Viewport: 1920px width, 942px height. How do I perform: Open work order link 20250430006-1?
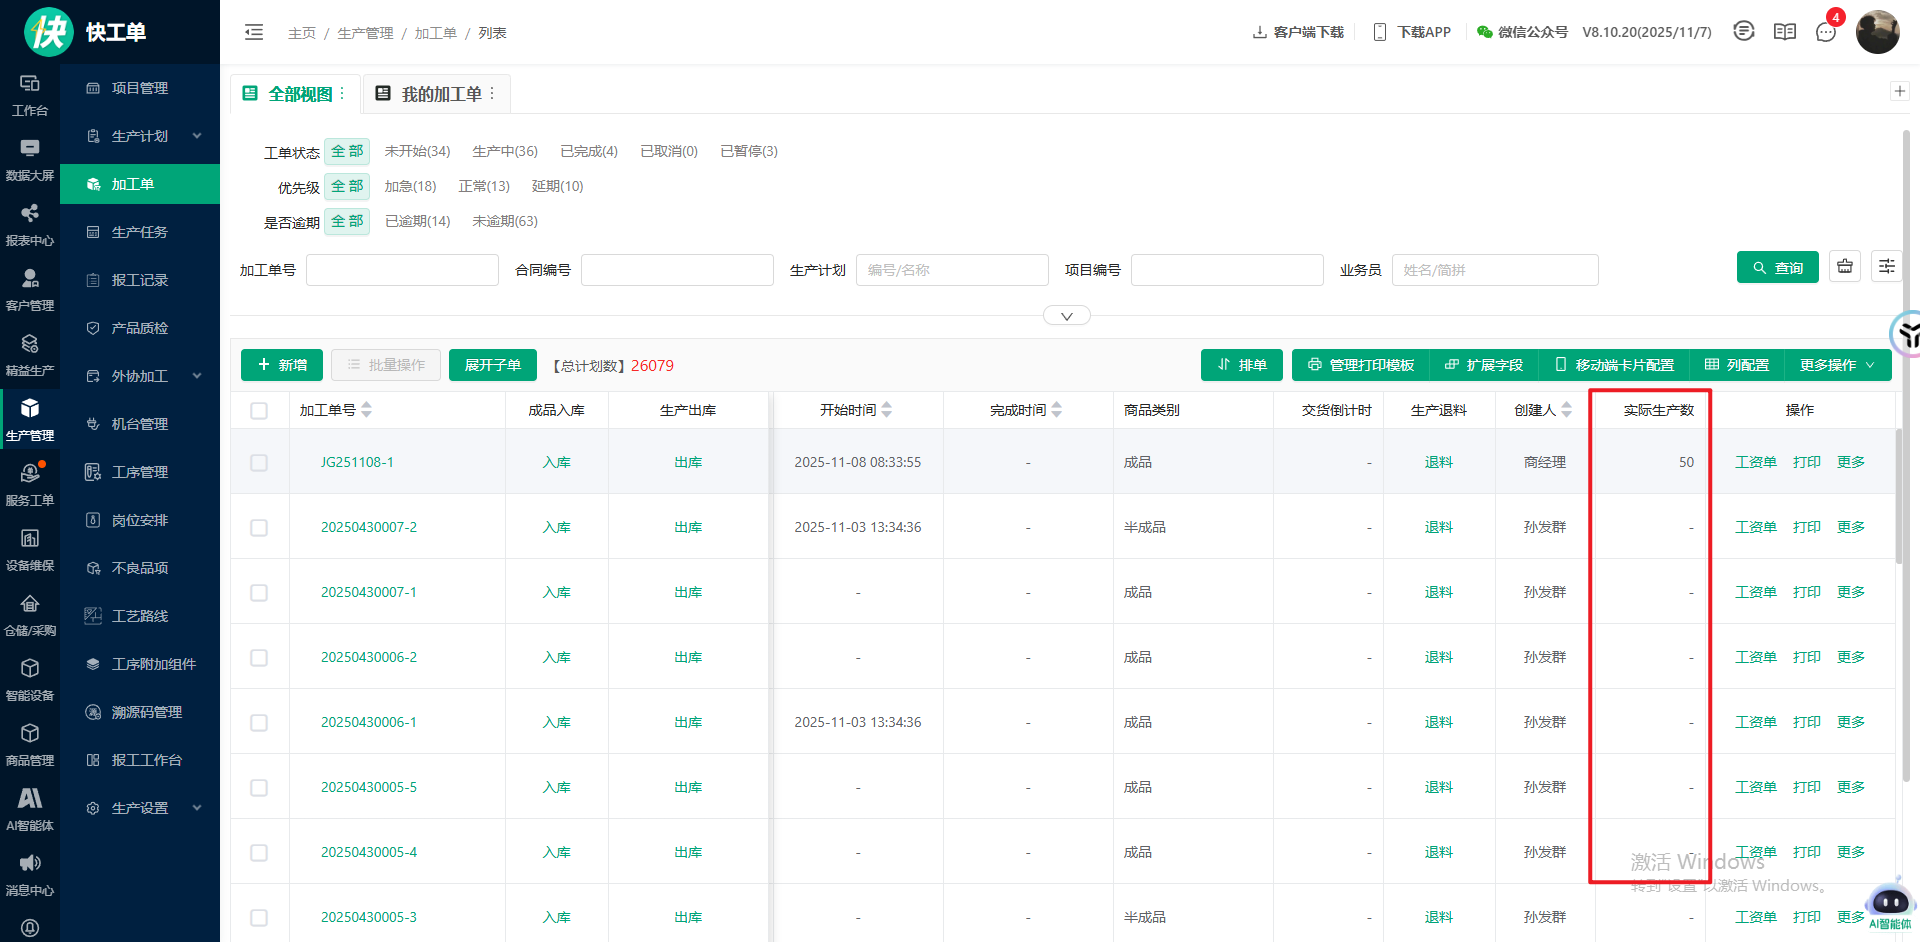click(x=368, y=722)
